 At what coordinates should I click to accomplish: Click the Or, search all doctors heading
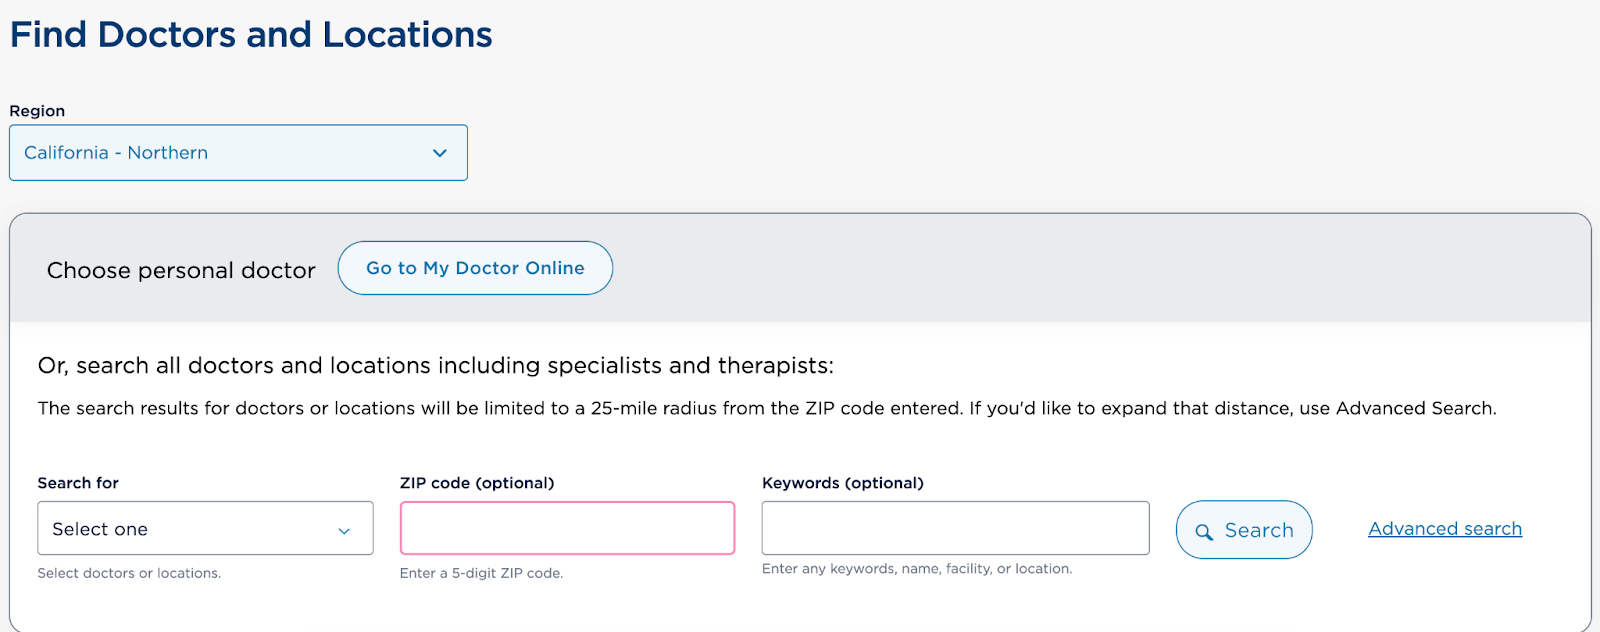[435, 366]
